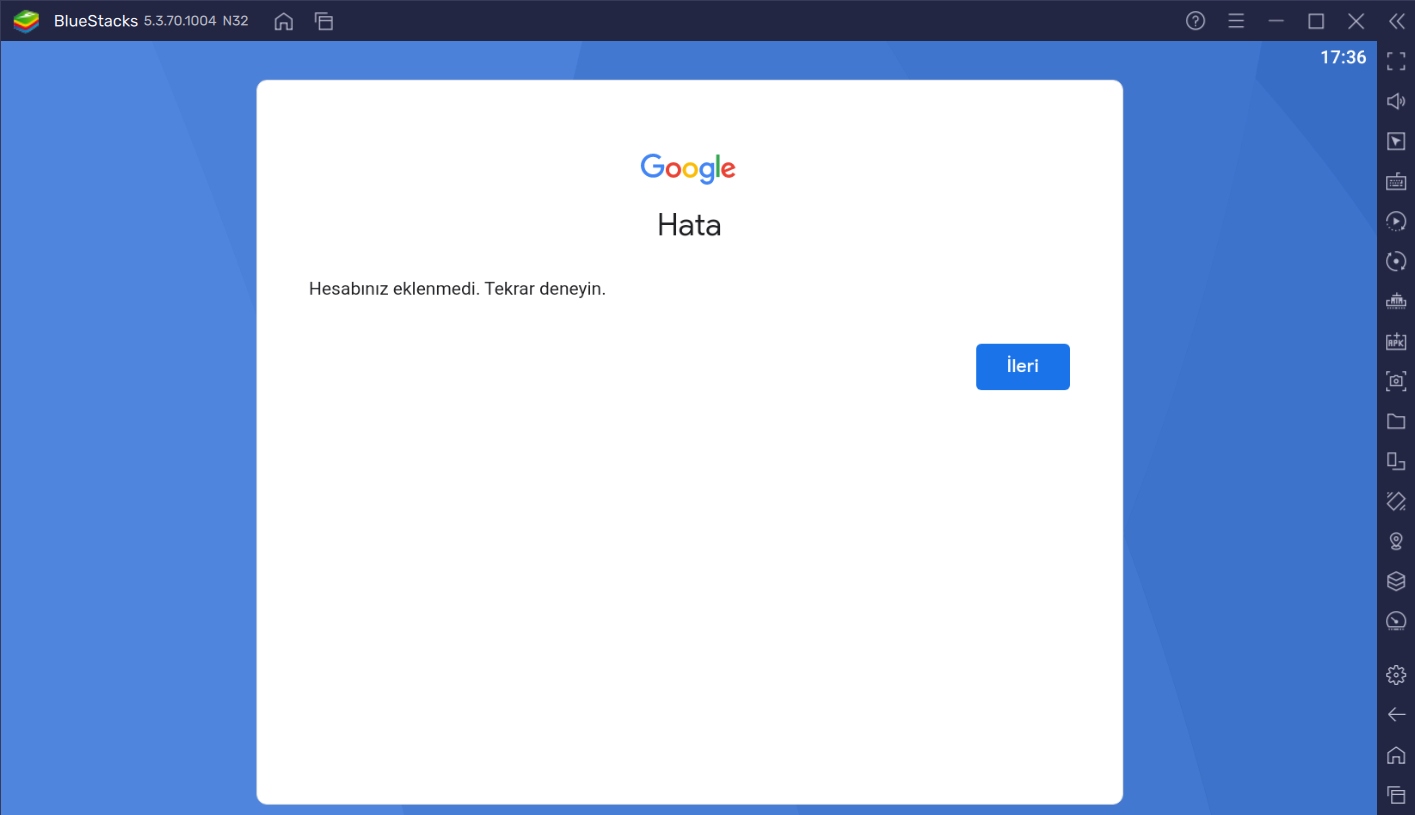Click the sync operations circular icon in the sidebar
Image resolution: width=1415 pixels, height=815 pixels.
click(1396, 261)
